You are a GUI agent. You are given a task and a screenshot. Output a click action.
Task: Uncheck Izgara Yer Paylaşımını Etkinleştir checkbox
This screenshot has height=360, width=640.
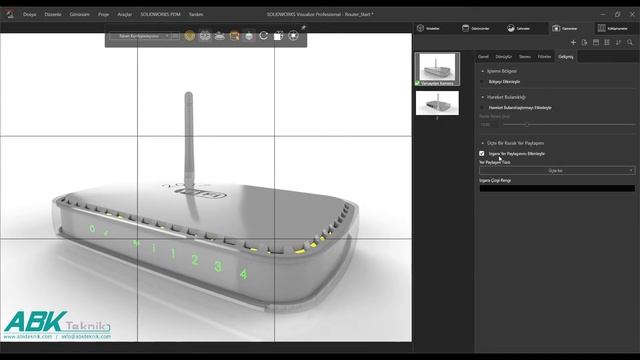(x=482, y=153)
